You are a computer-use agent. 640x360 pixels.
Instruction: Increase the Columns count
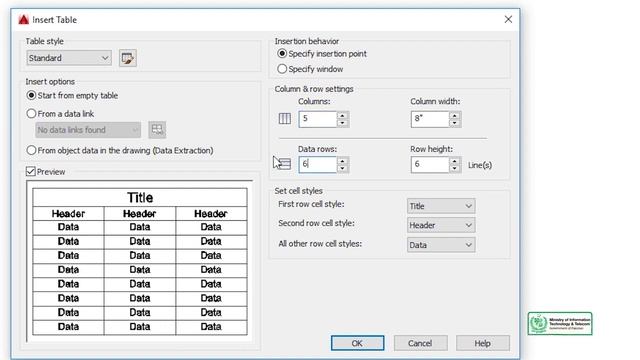tap(343, 115)
